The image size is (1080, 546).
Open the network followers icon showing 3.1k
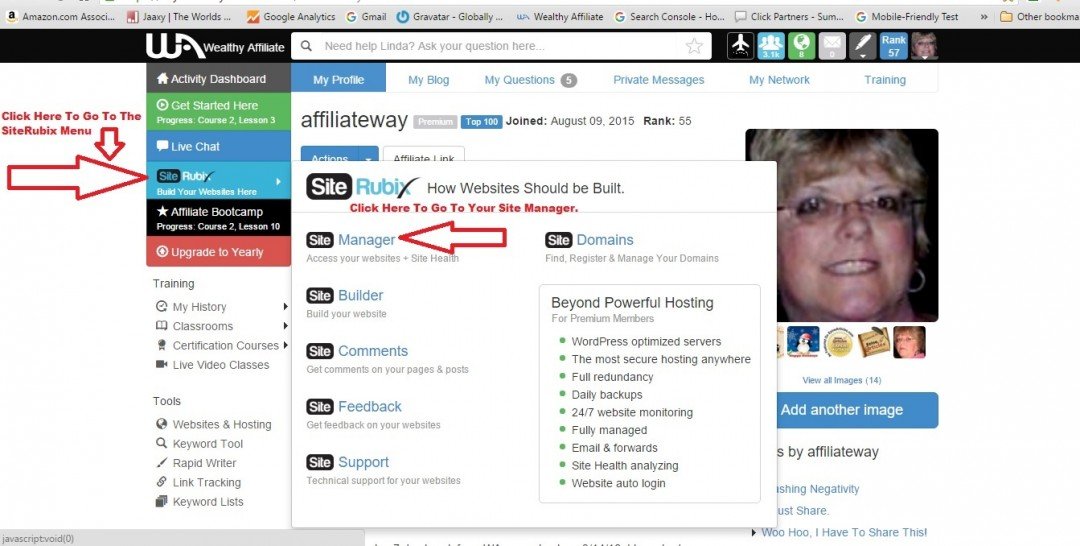(x=771, y=46)
